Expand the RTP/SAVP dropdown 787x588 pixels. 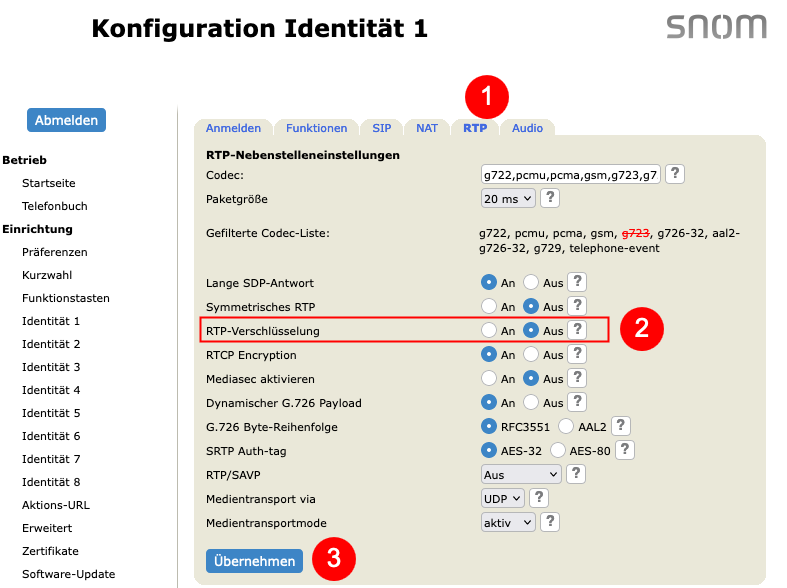[521, 475]
